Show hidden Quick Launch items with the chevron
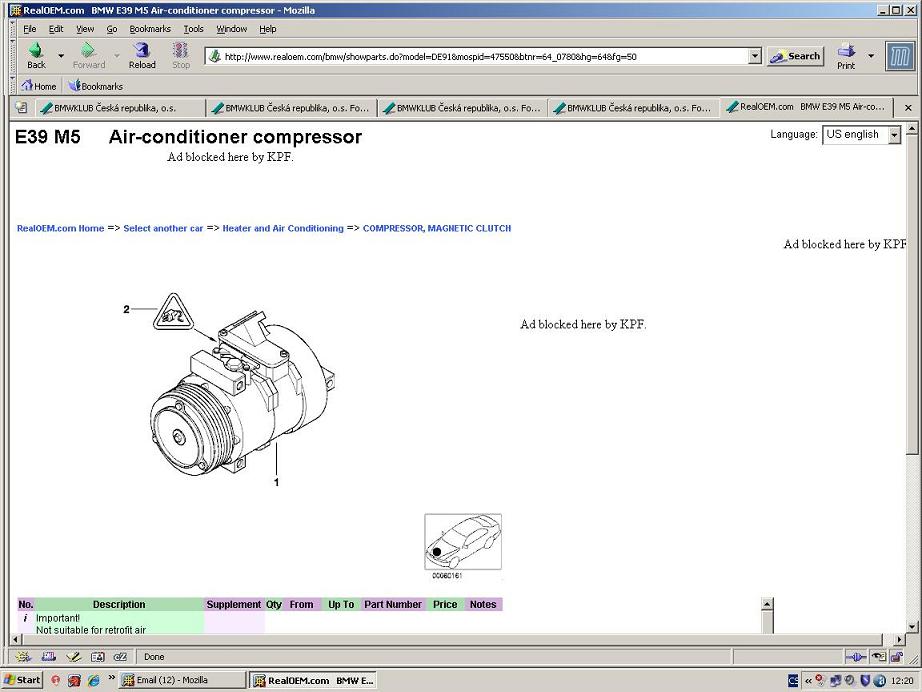The height and width of the screenshot is (692, 922). point(111,678)
